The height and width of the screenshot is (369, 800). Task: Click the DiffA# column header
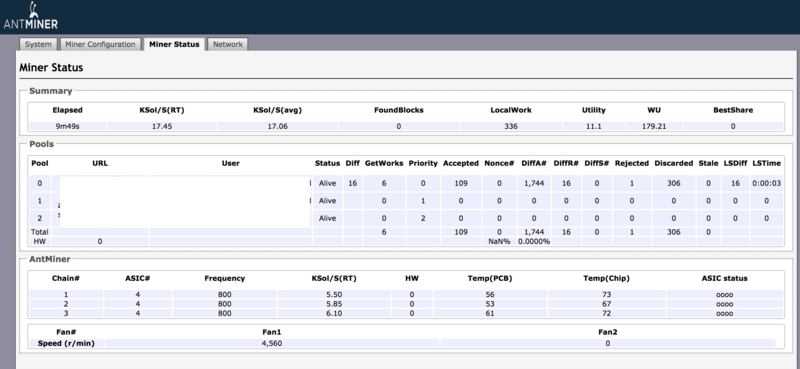tap(534, 163)
